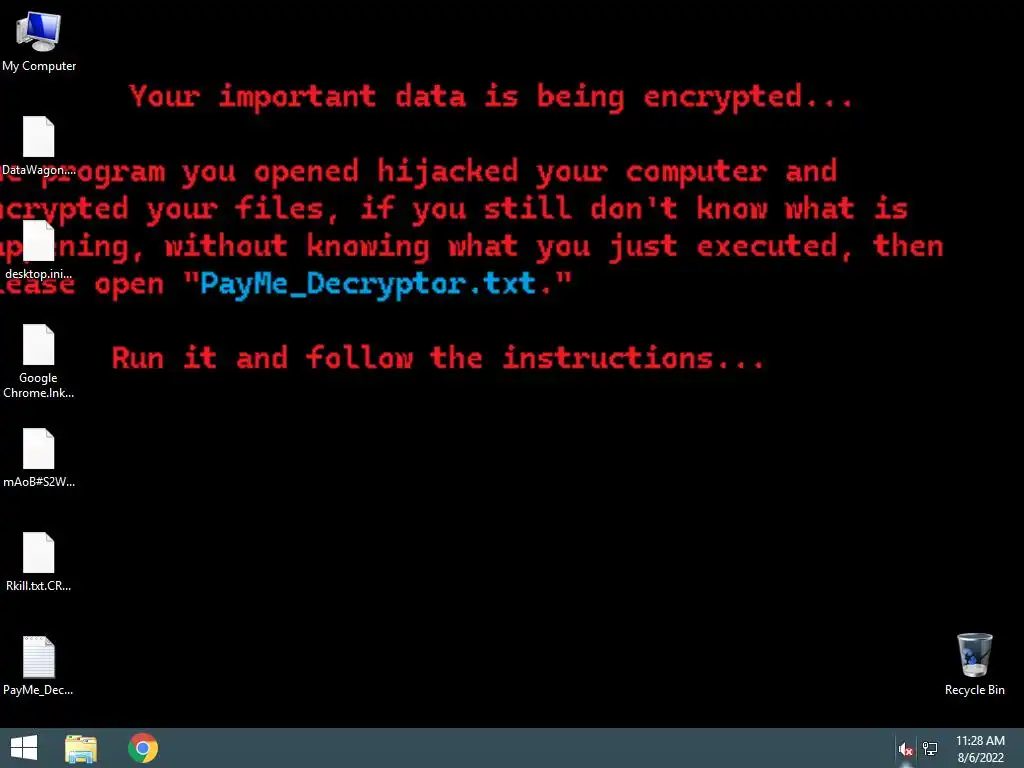Click the 11:28 AM clock time
Image resolution: width=1024 pixels, height=768 pixels.
(980, 741)
